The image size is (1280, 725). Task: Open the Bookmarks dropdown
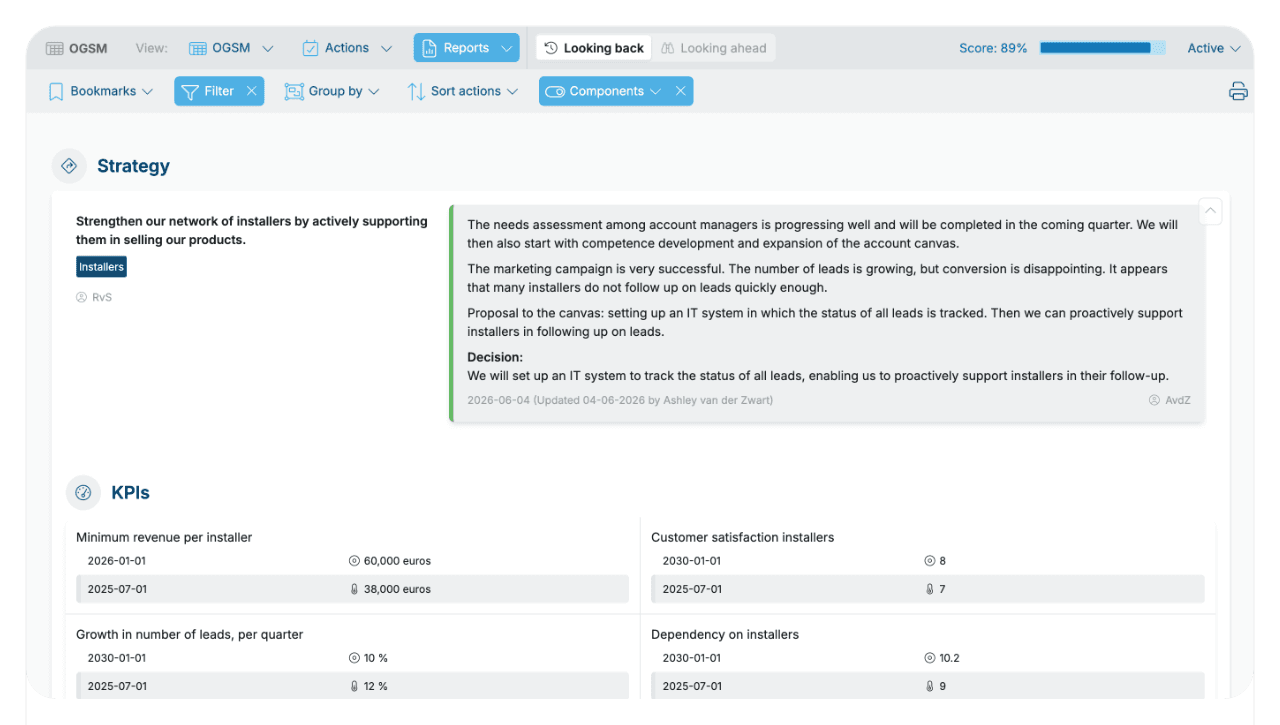pyautogui.click(x=101, y=91)
